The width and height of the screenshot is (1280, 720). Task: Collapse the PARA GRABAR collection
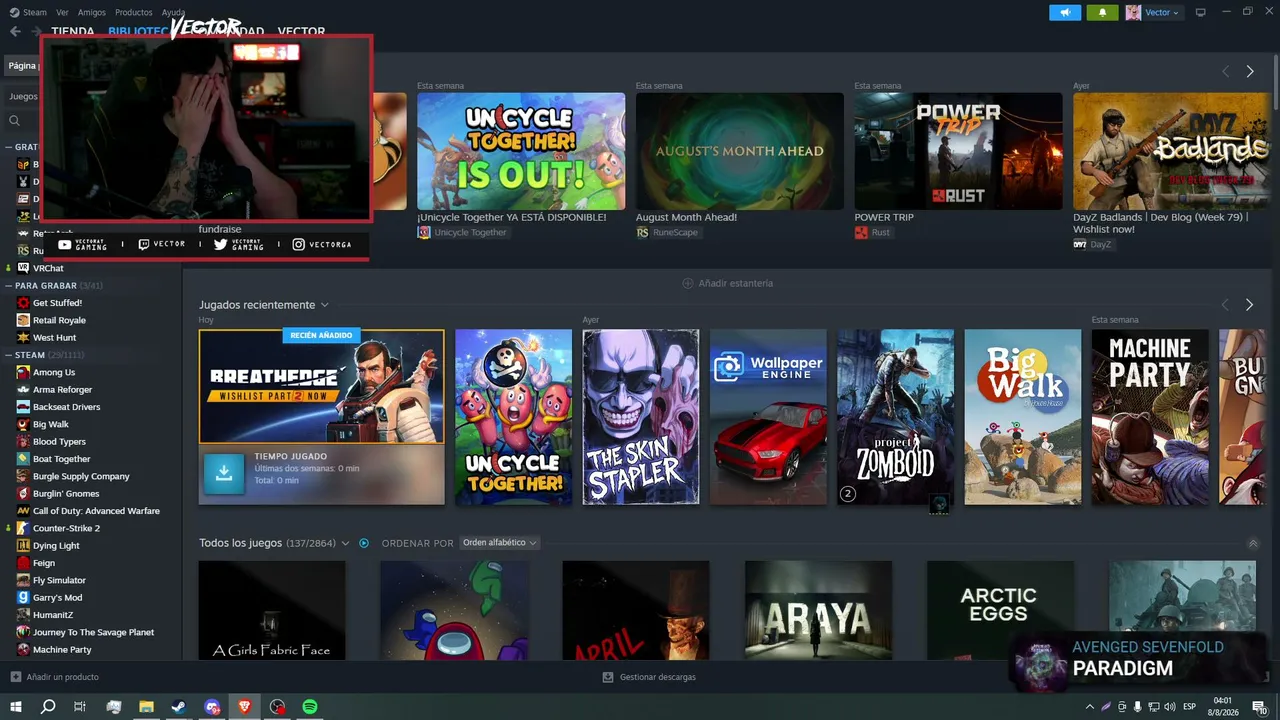pos(9,285)
